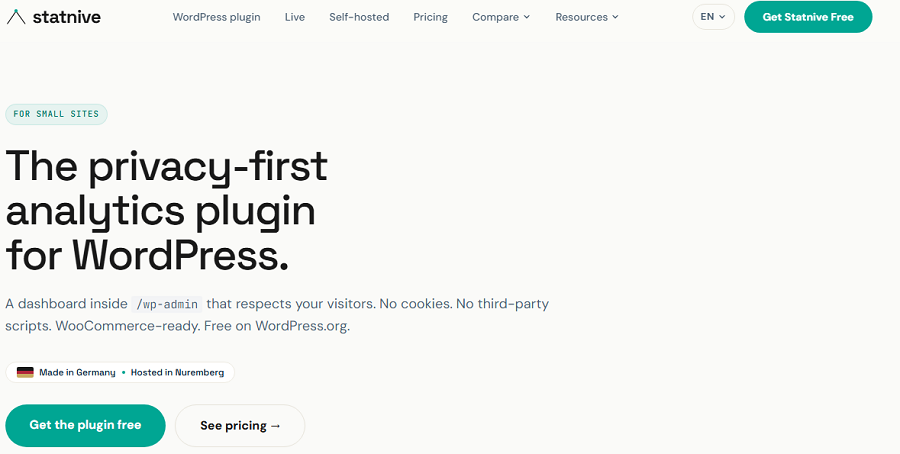This screenshot has width=900, height=454.
Task: Click the language selector chevron
Action: tap(722, 17)
